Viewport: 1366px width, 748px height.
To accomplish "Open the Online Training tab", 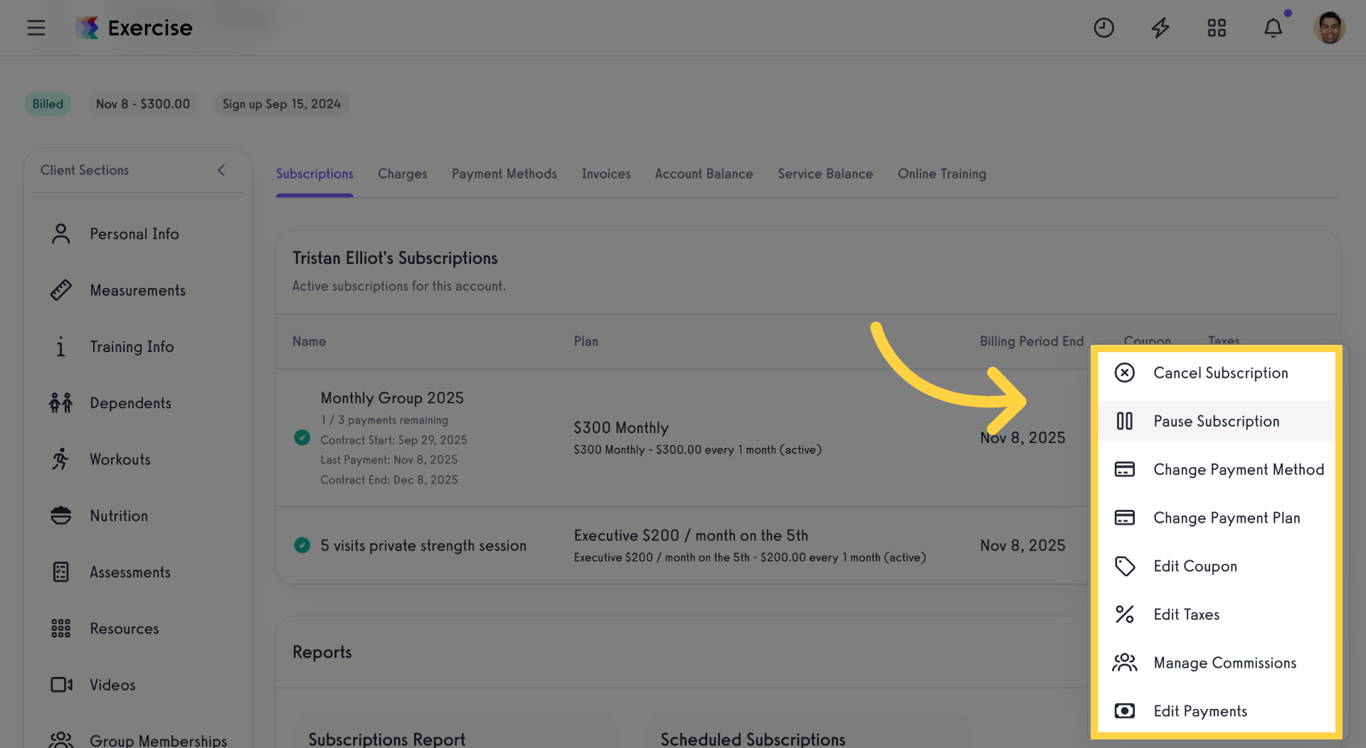I will tap(942, 174).
